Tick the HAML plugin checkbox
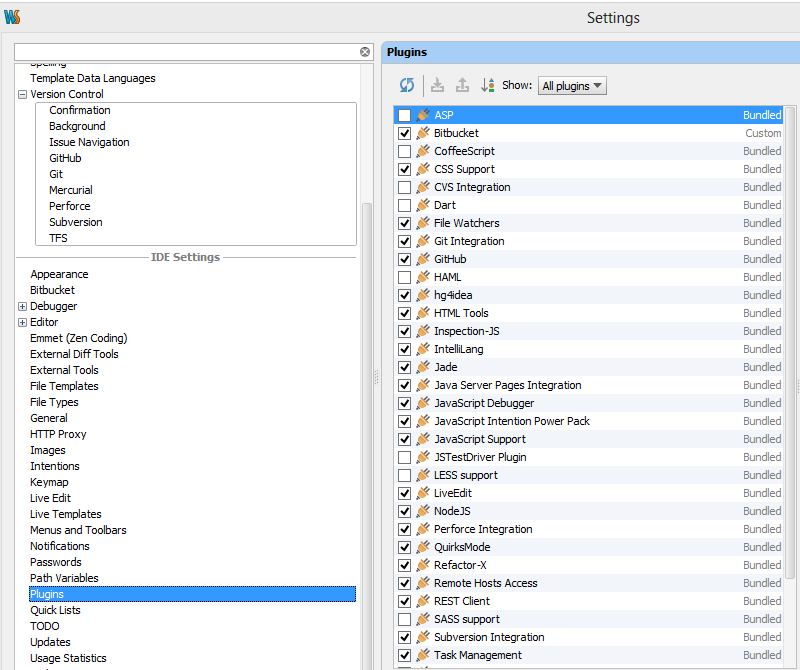This screenshot has width=800, height=670. (x=405, y=277)
